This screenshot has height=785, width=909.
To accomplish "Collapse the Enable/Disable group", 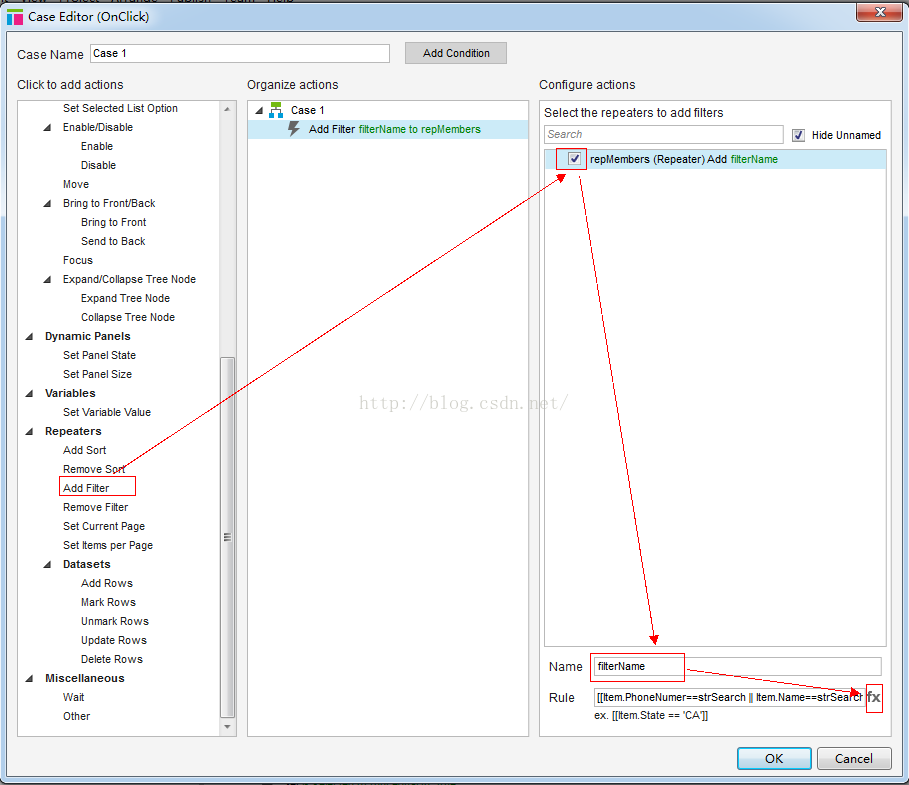I will coord(47,127).
